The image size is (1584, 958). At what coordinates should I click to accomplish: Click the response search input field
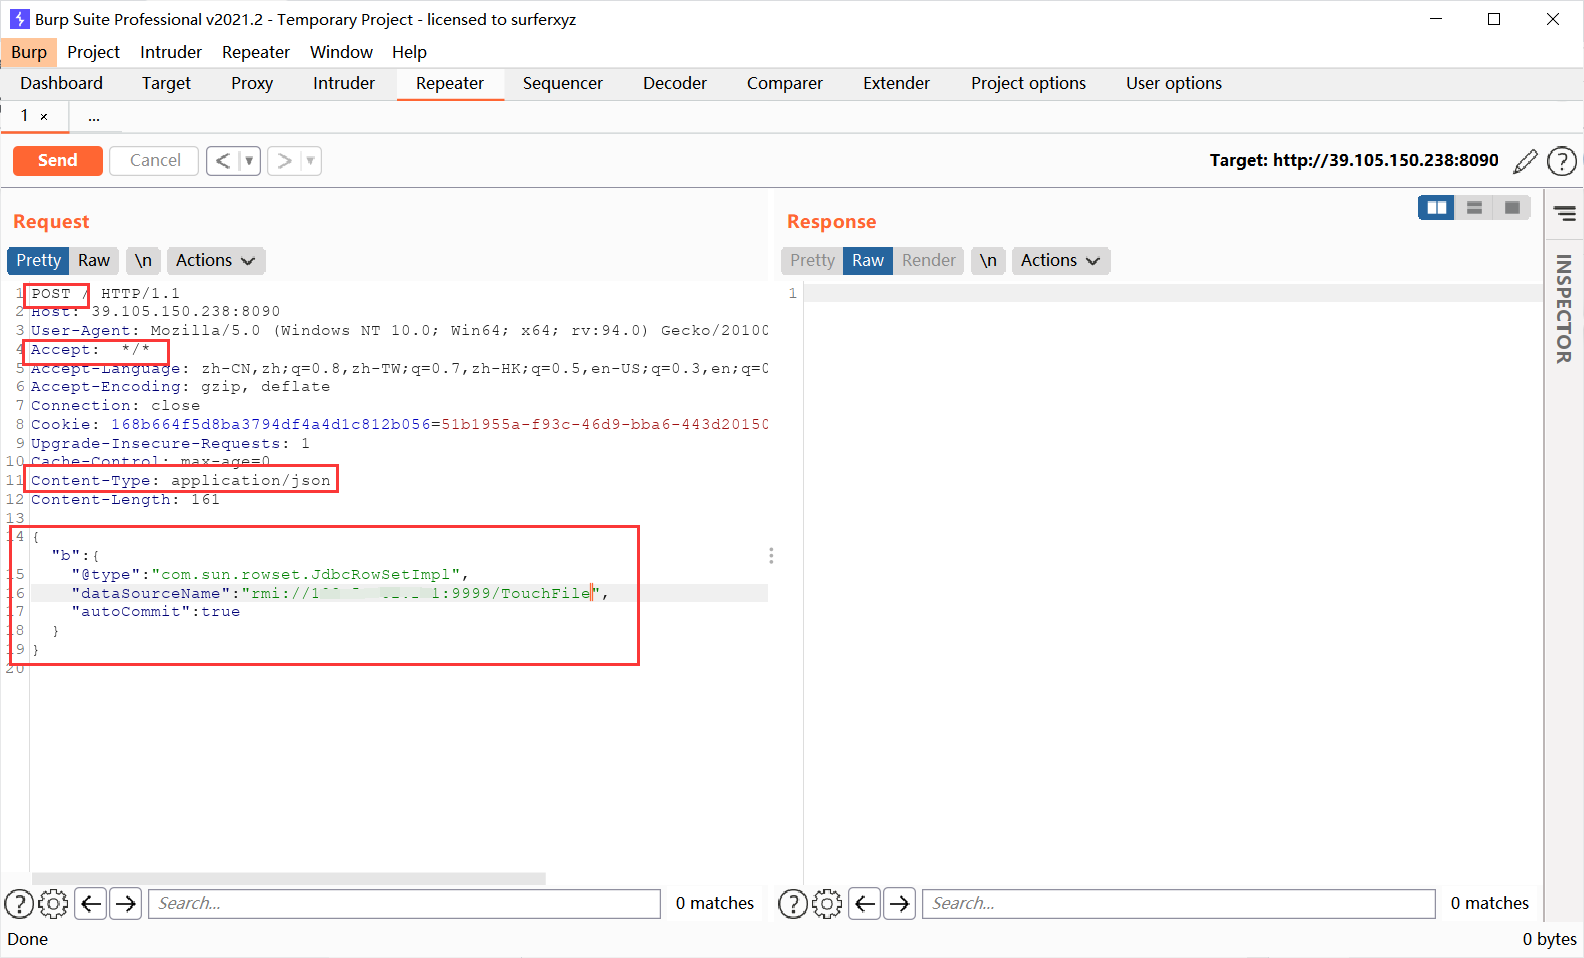tap(1179, 904)
